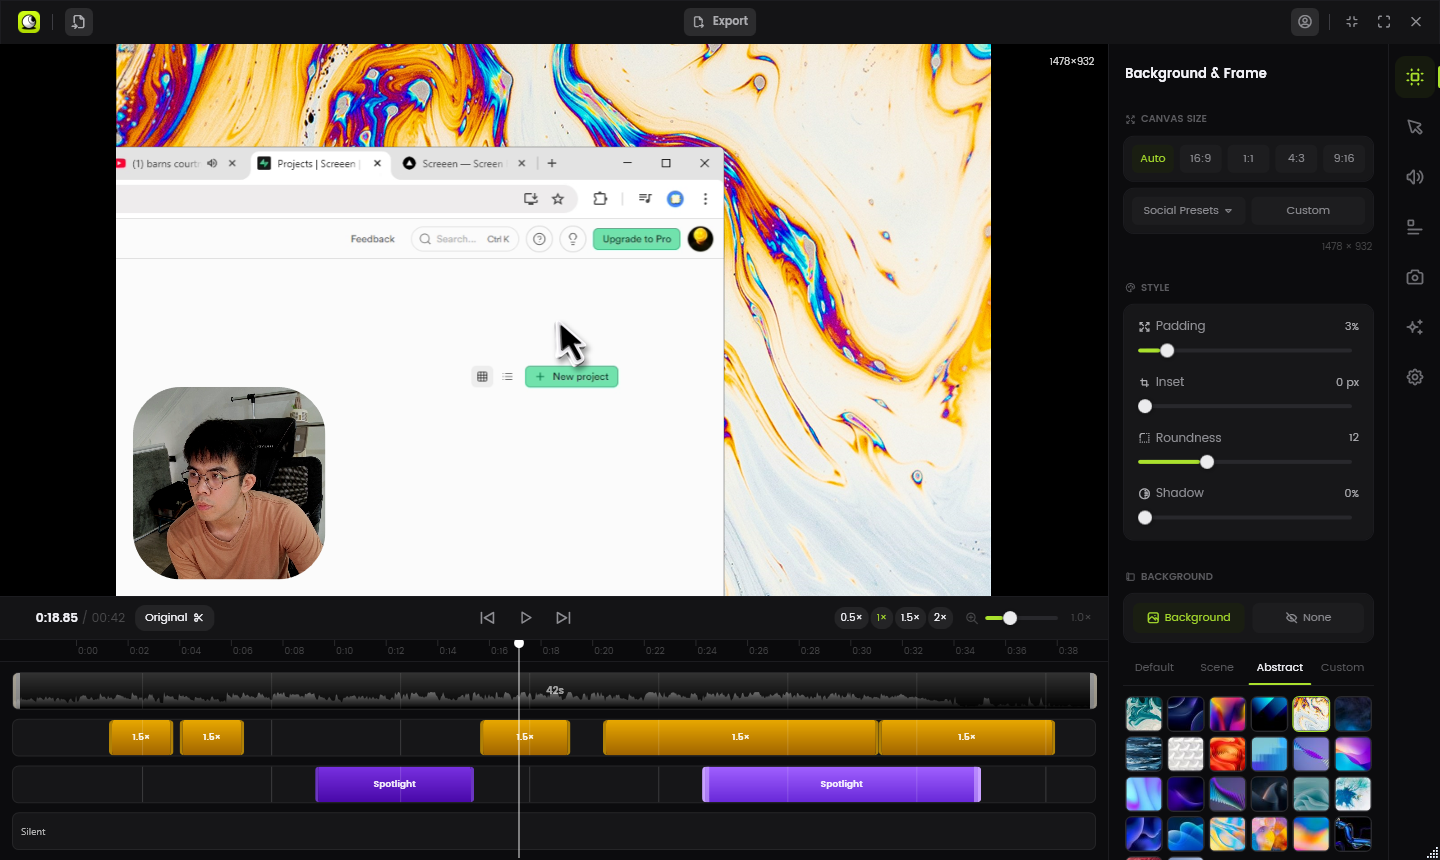The image size is (1440, 860).
Task: Set playback speed to 2×
Action: (x=939, y=618)
